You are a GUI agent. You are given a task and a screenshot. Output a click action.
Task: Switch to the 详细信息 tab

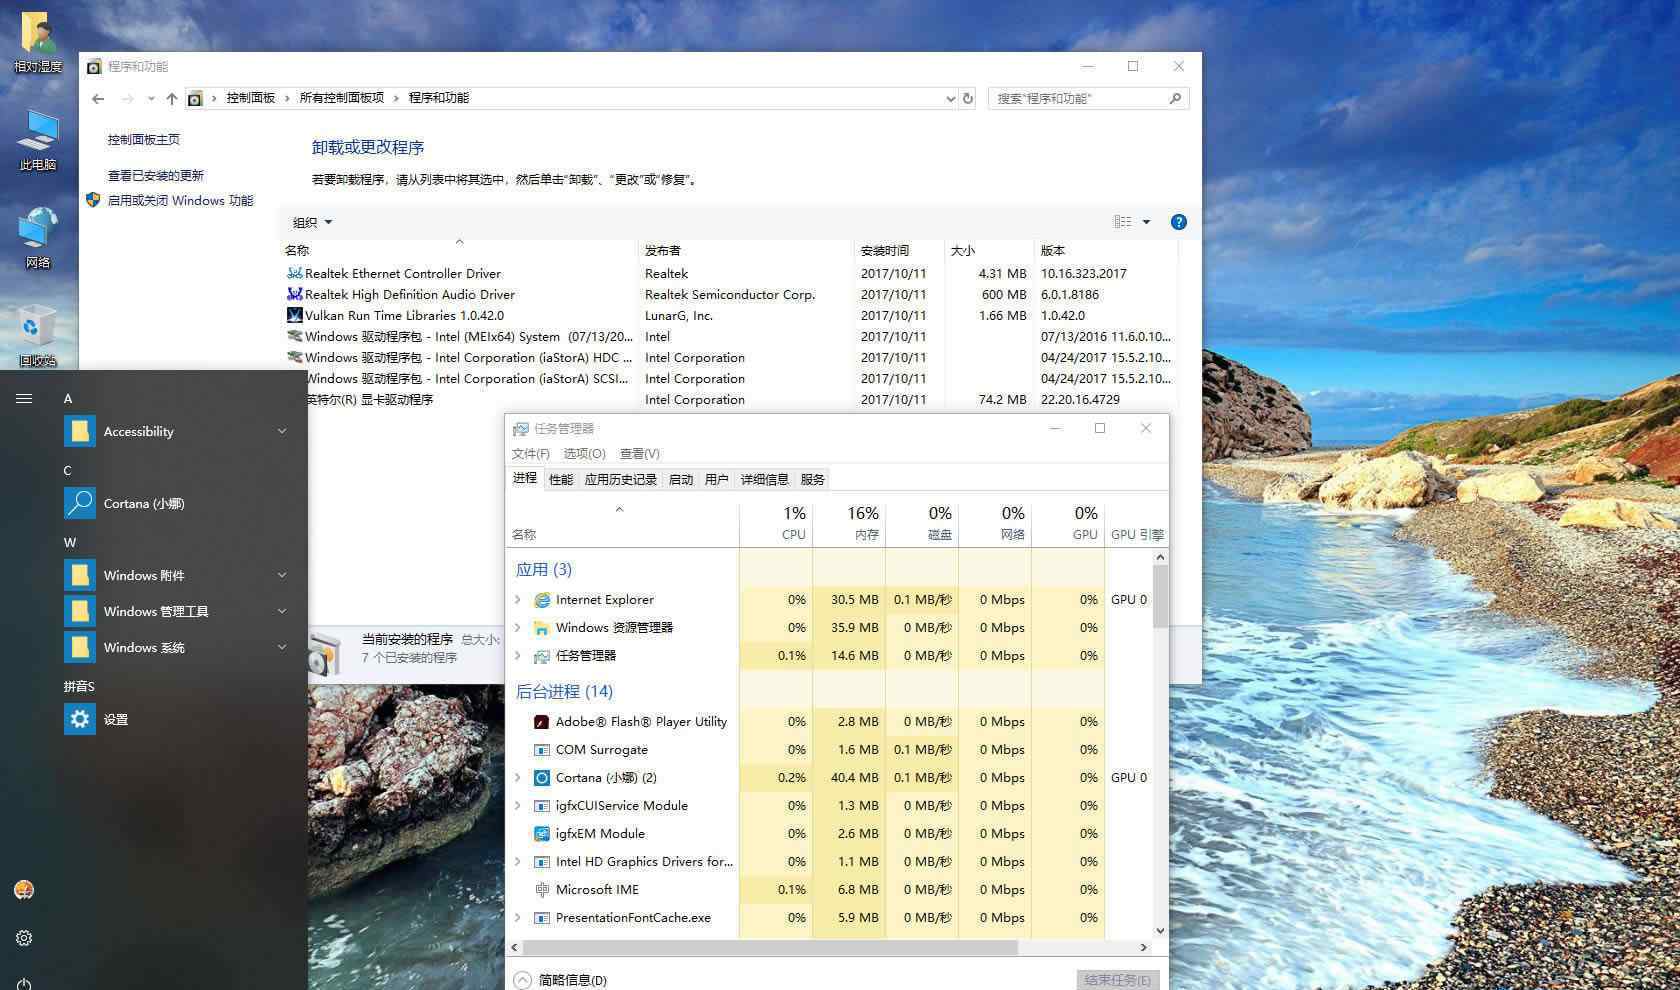click(x=765, y=479)
